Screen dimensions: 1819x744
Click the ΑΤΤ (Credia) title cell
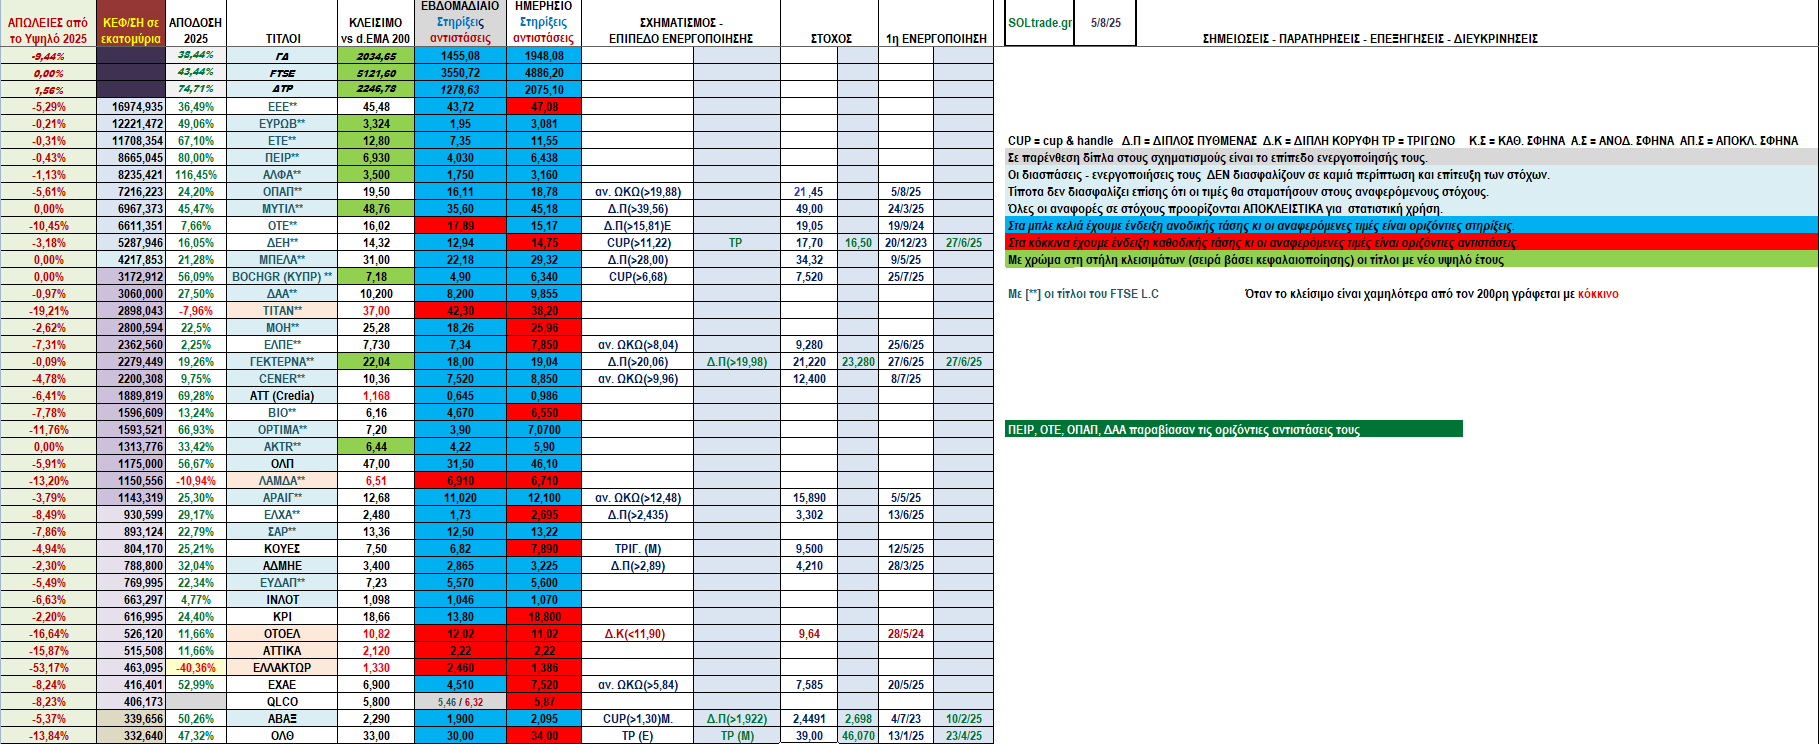pos(283,396)
